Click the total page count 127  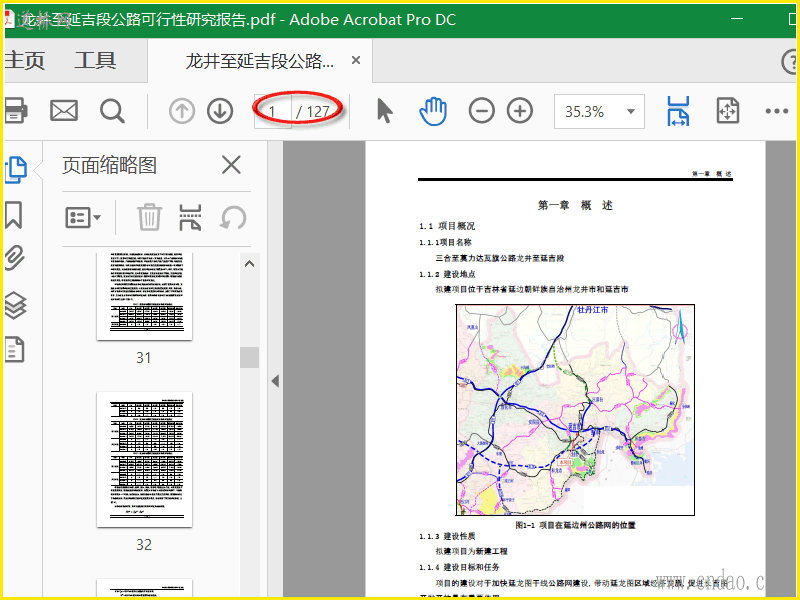coord(318,111)
